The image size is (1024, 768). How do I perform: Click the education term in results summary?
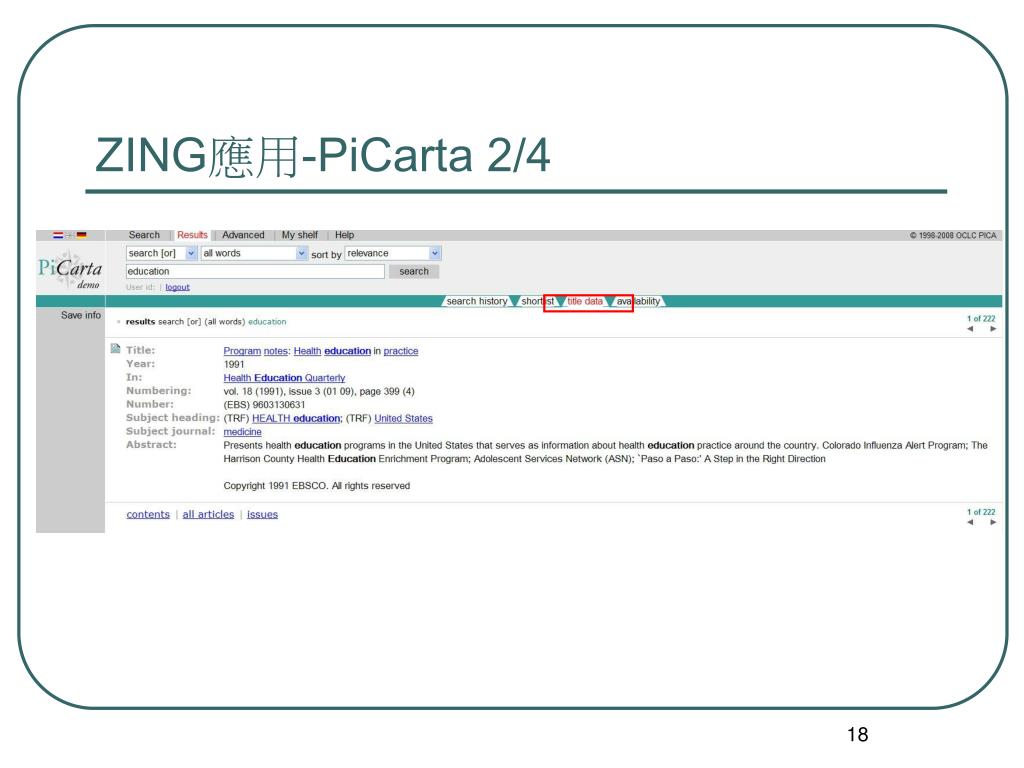tap(267, 322)
